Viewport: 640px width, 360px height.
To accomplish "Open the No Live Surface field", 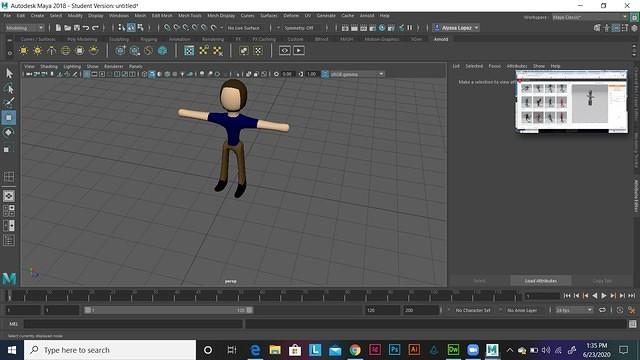I will tap(244, 28).
